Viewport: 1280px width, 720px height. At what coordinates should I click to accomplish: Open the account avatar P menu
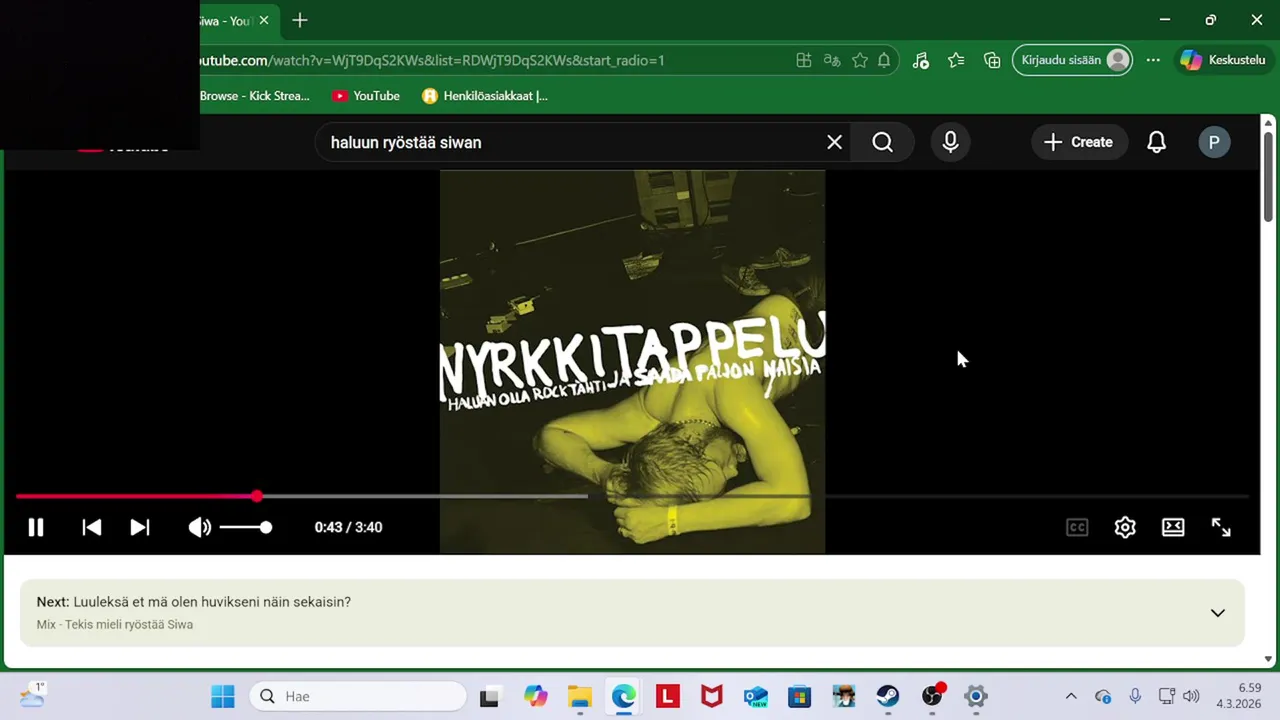click(x=1214, y=142)
